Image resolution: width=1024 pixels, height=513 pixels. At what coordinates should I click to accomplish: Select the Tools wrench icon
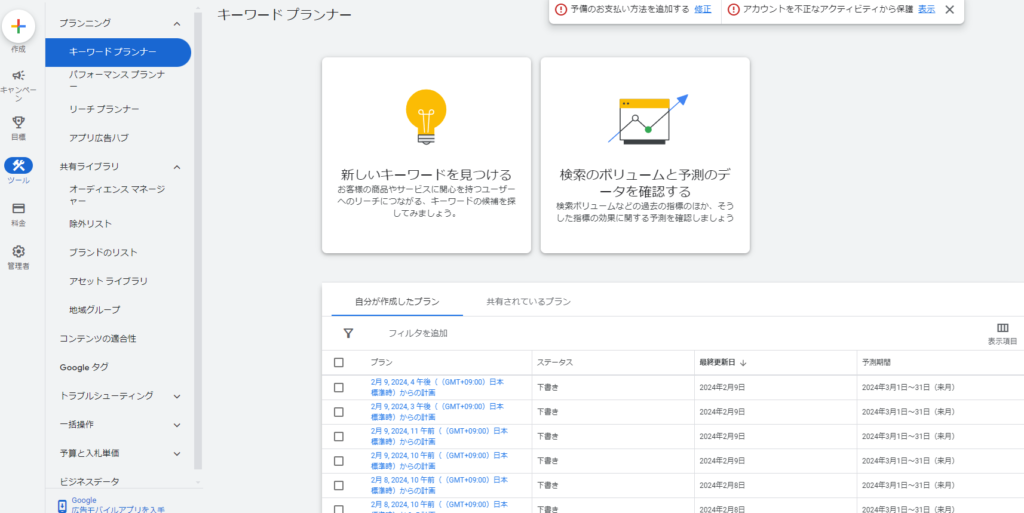tap(18, 165)
